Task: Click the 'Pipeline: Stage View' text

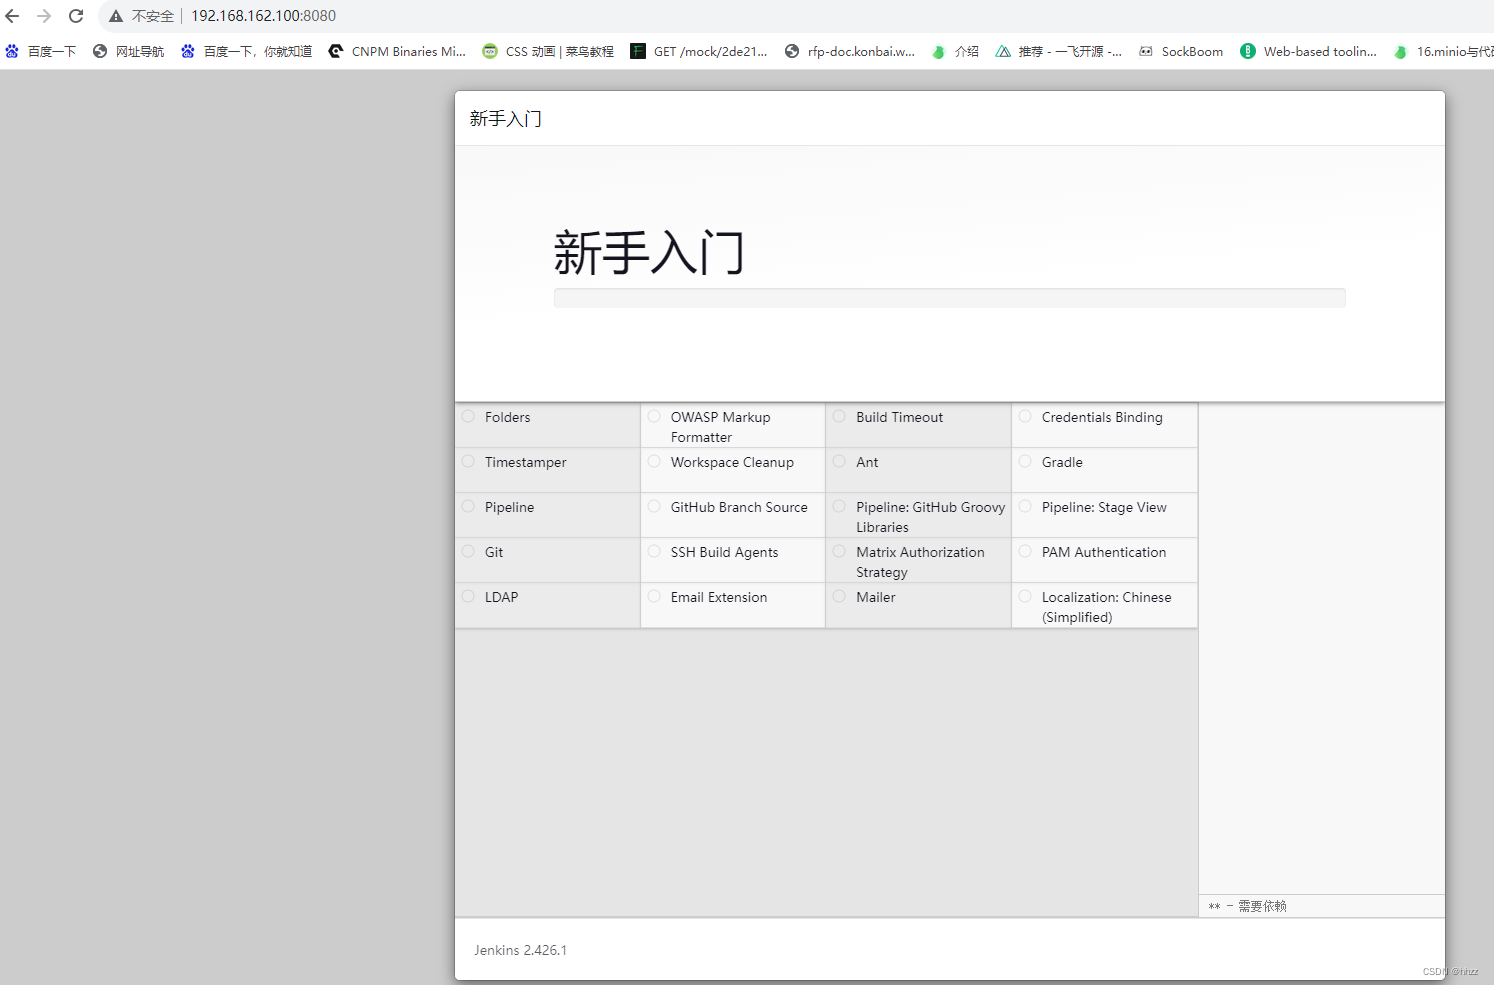Action: [1104, 507]
